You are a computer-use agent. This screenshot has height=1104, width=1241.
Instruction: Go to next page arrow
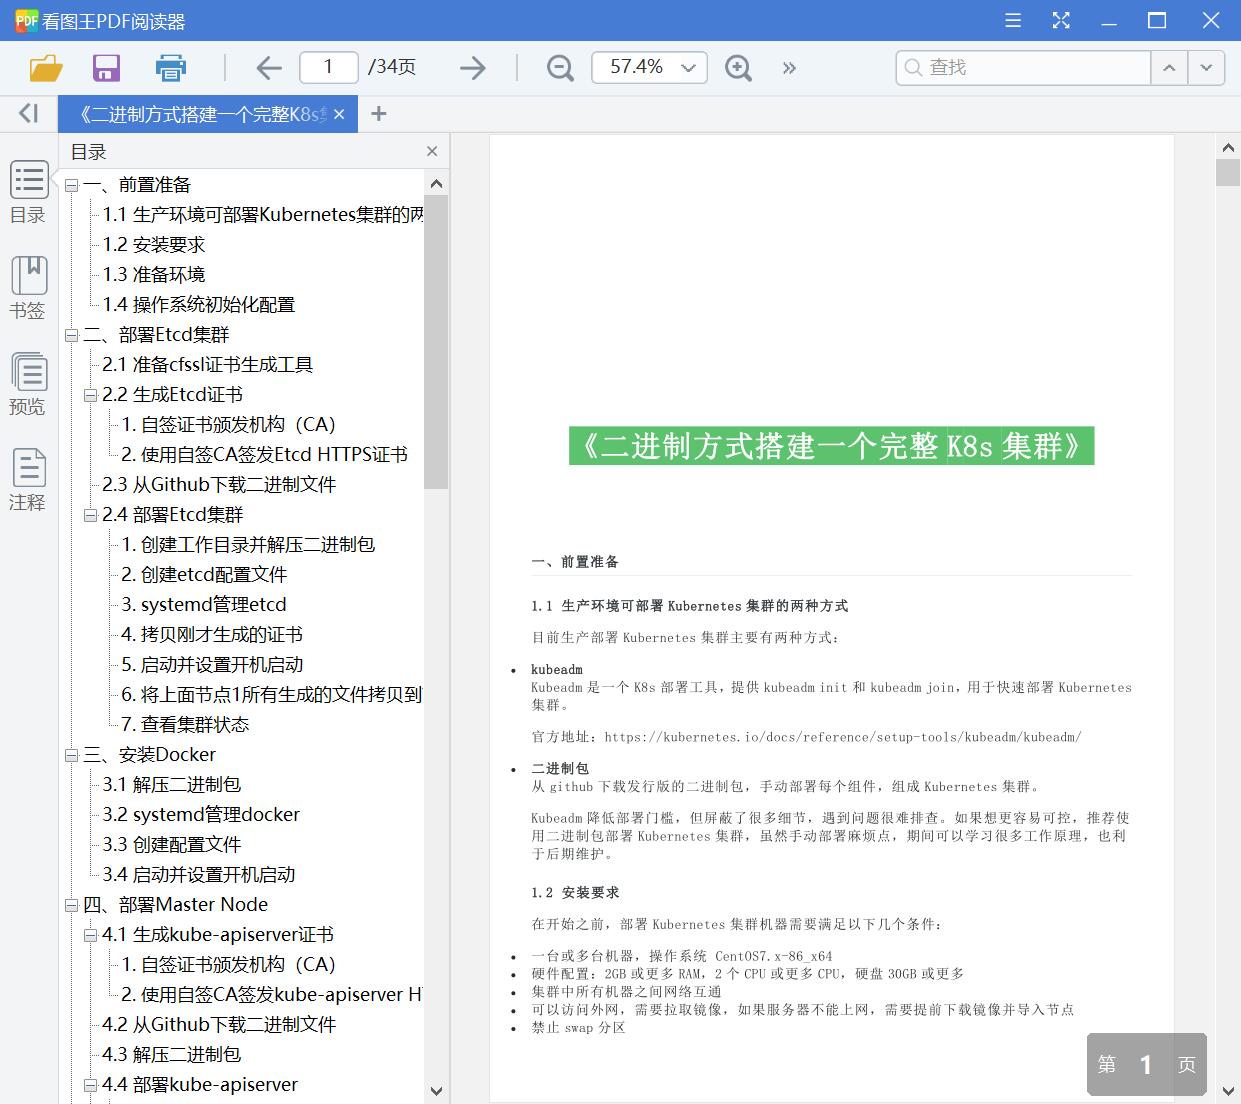click(472, 68)
